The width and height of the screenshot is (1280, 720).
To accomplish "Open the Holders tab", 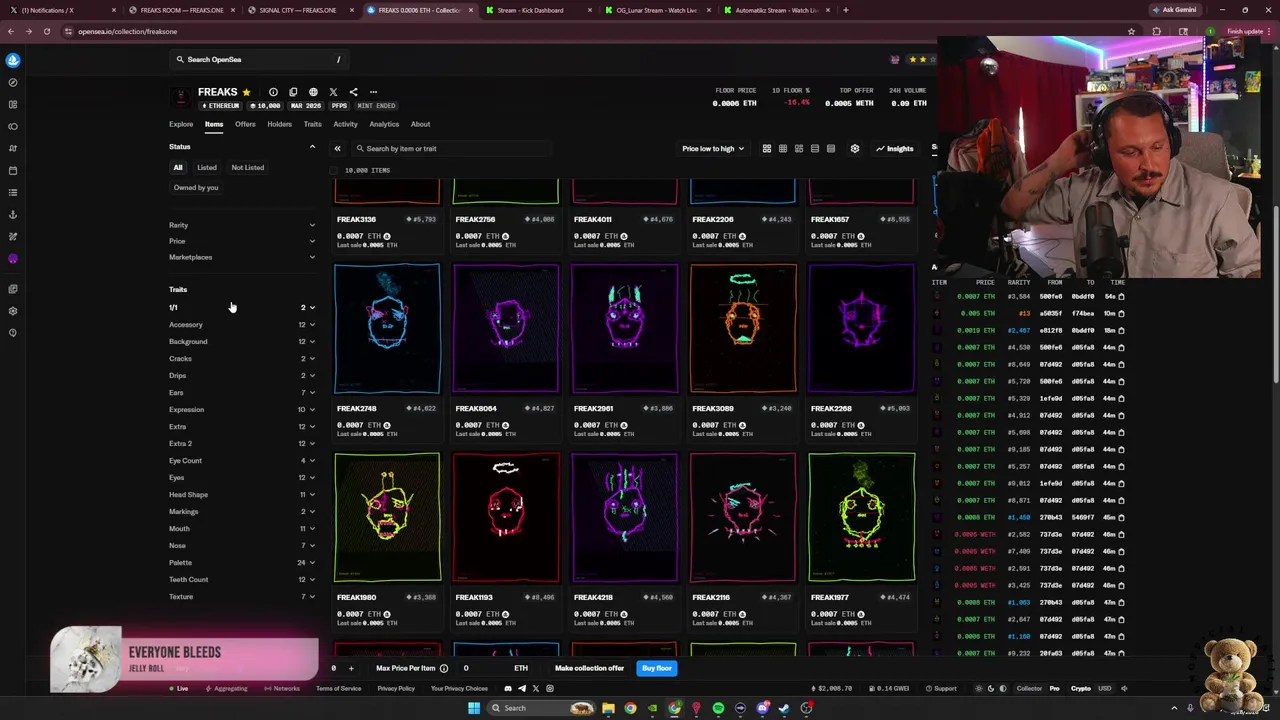I will 280,124.
